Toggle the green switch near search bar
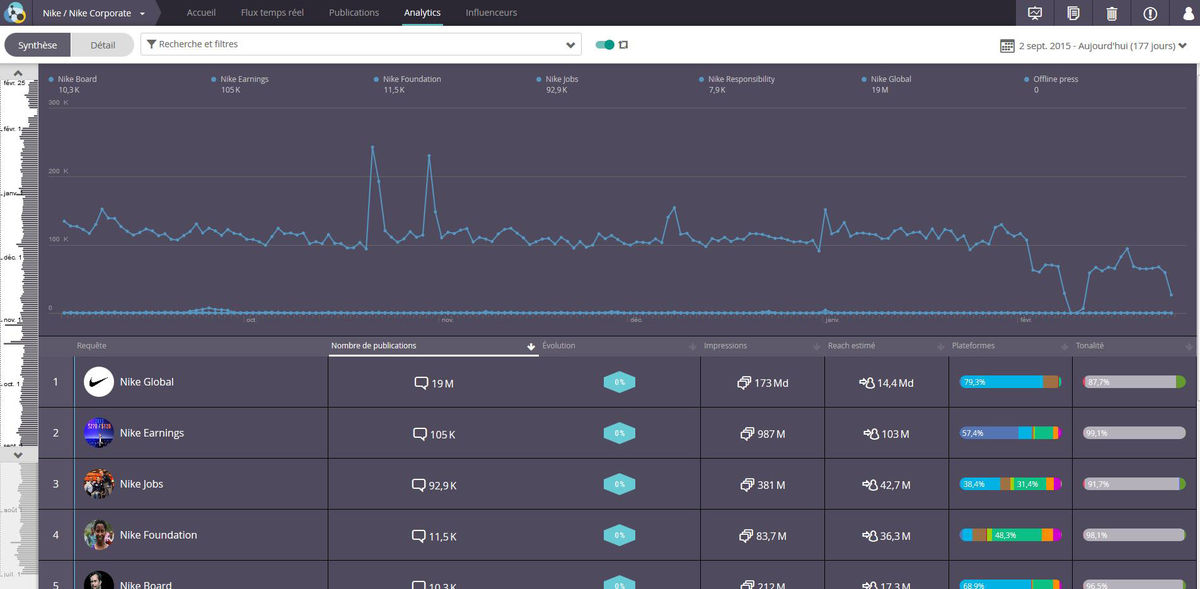 click(604, 45)
